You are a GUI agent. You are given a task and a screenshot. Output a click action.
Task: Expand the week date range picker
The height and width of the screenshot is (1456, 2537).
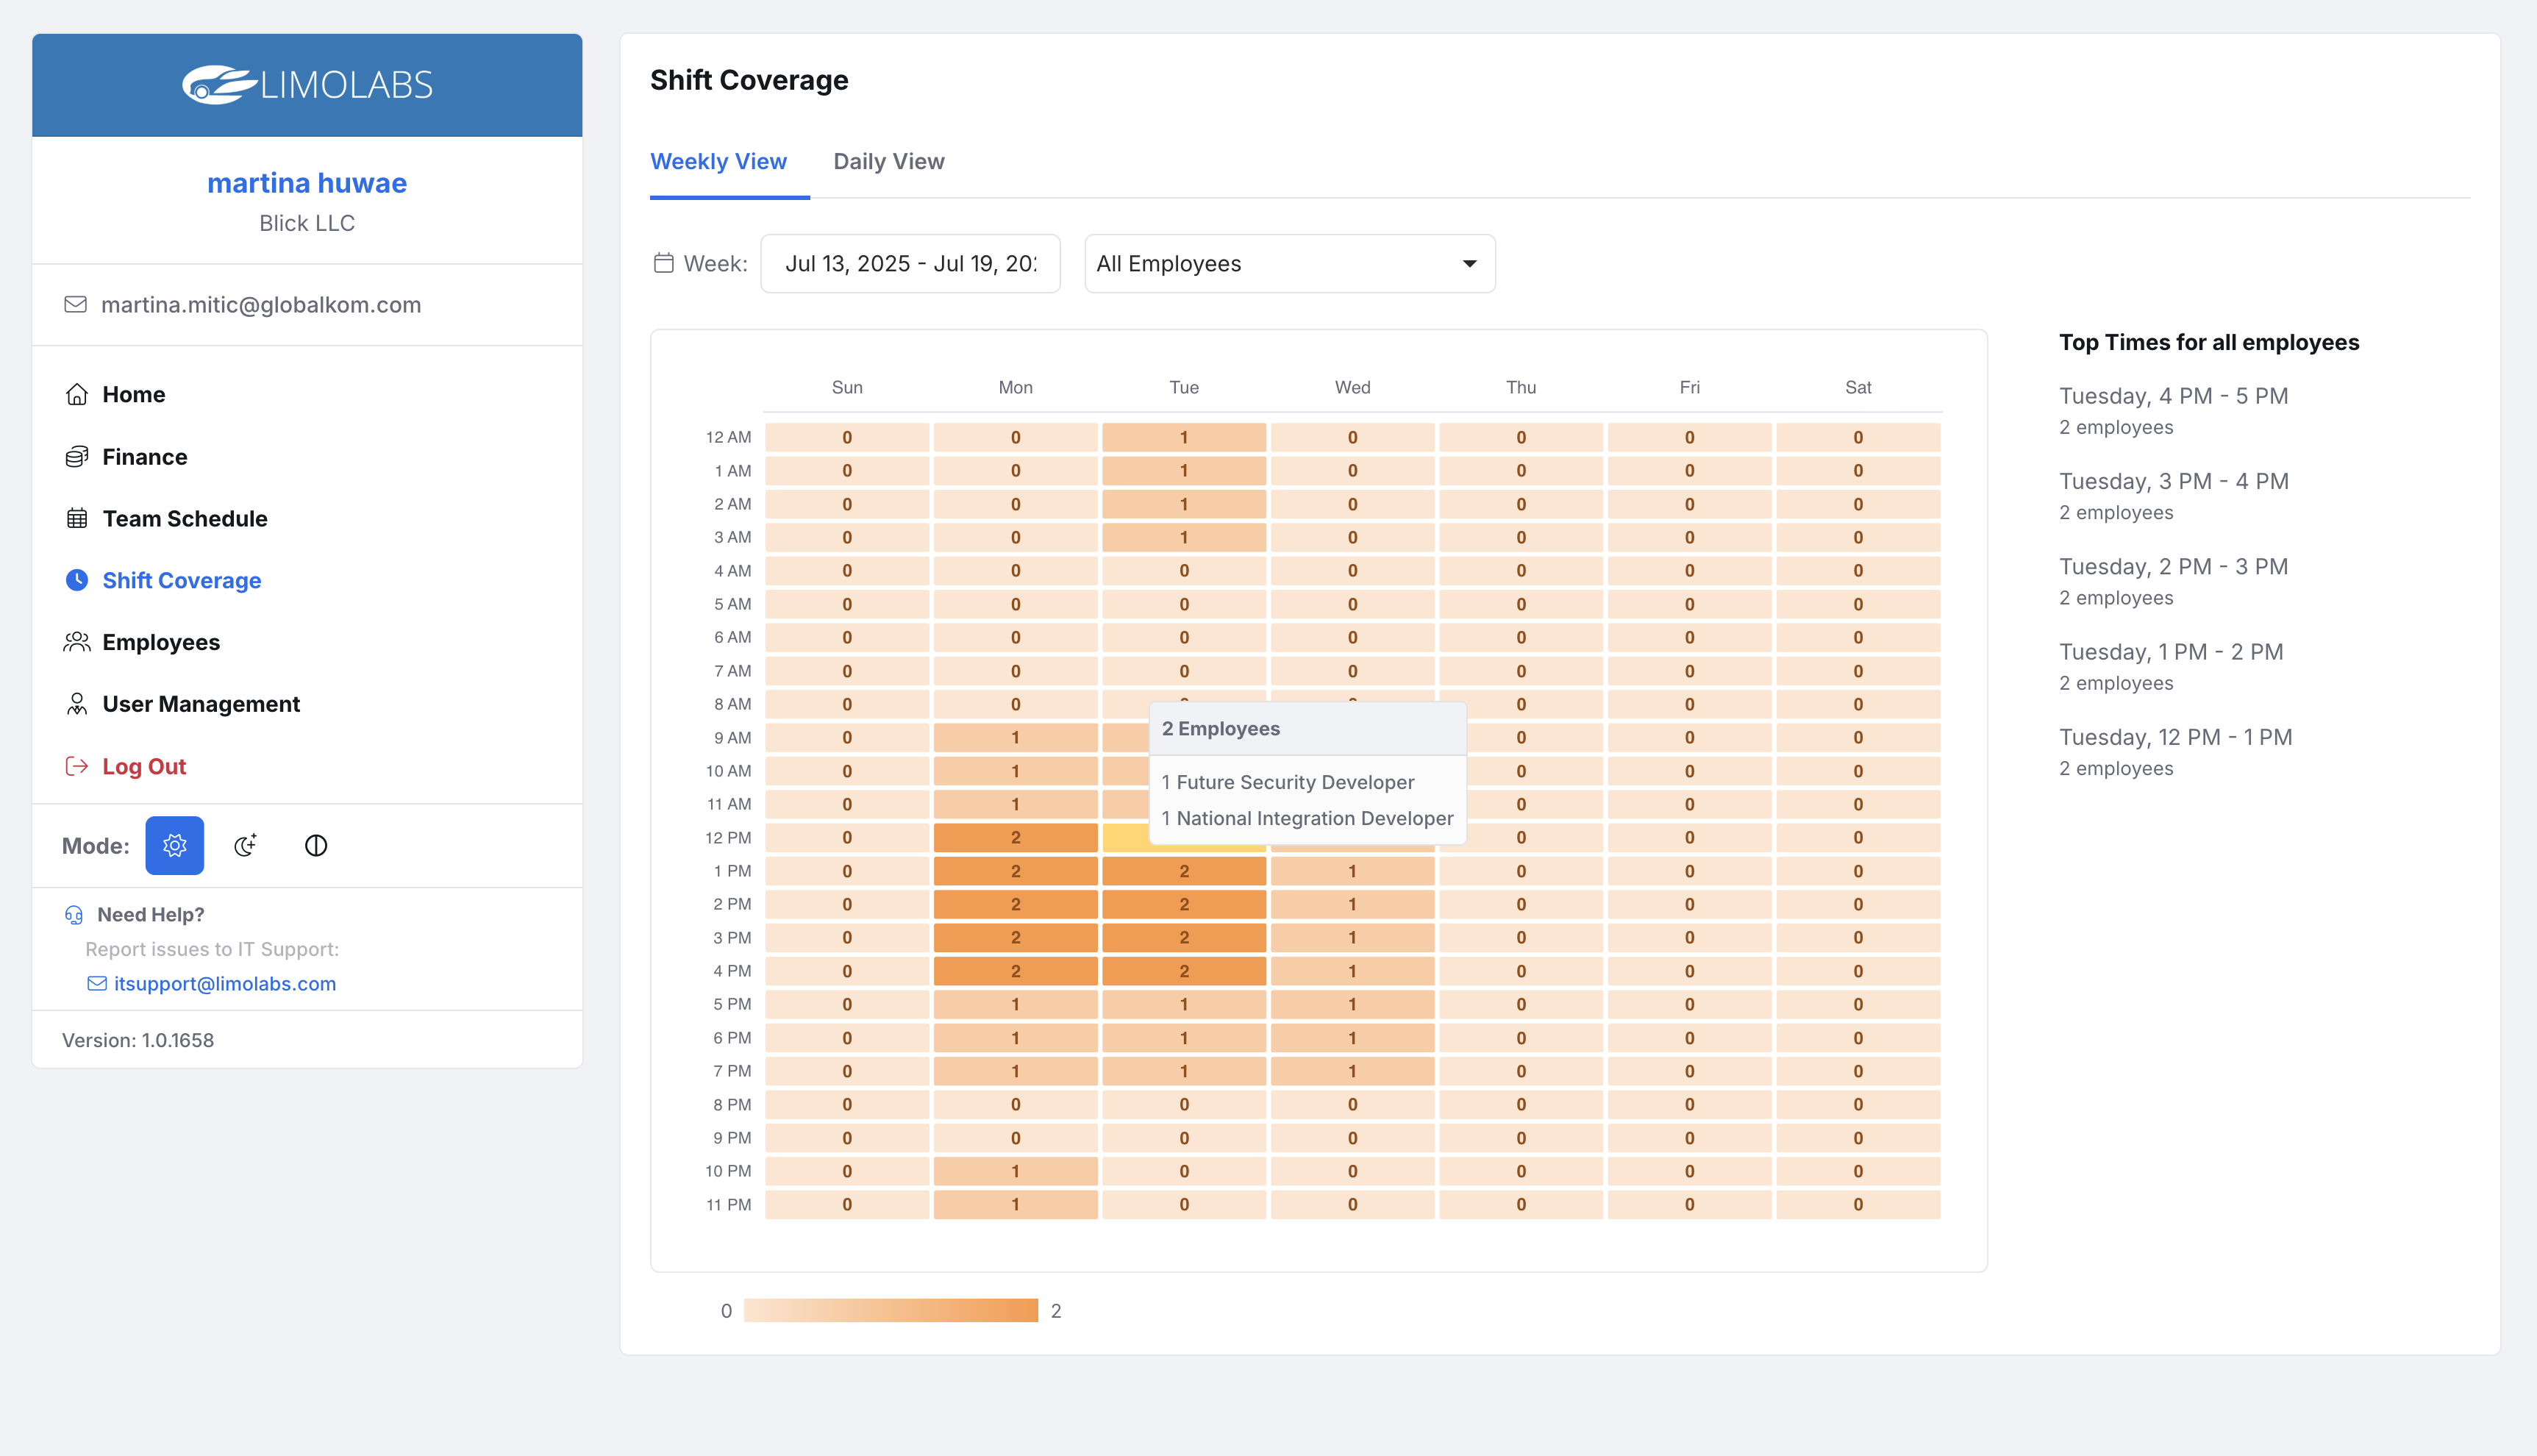tap(910, 263)
